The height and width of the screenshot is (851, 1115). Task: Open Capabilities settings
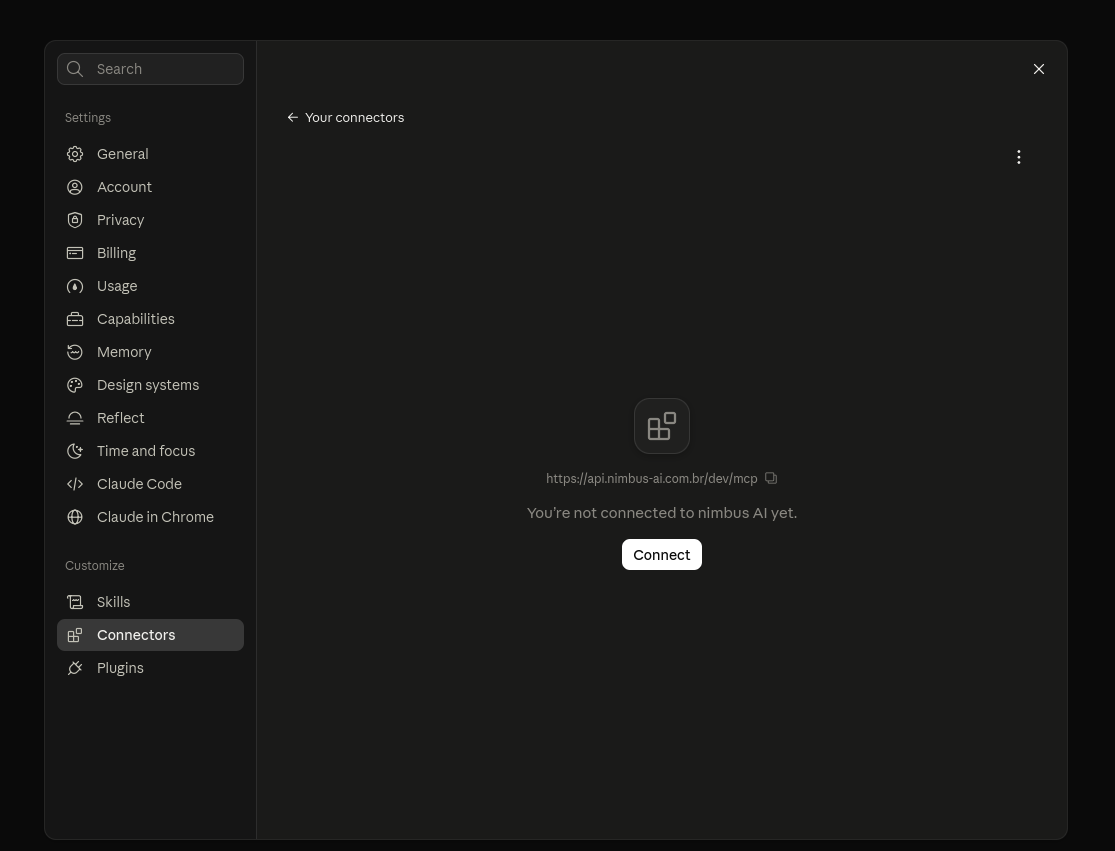(150, 319)
